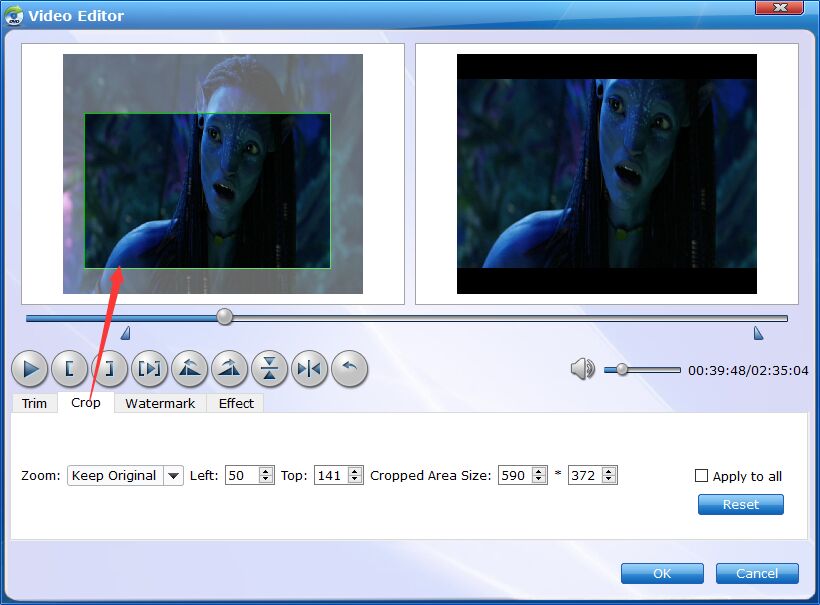This screenshot has height=605, width=820.
Task: Rotate video 90 degrees clockwise
Action: (x=230, y=369)
